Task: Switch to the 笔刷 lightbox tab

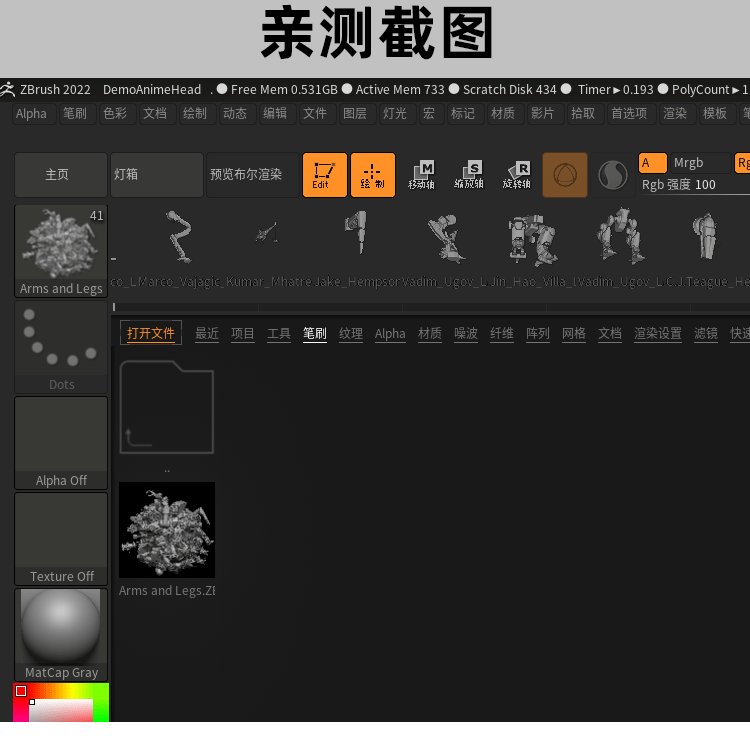Action: coord(315,333)
